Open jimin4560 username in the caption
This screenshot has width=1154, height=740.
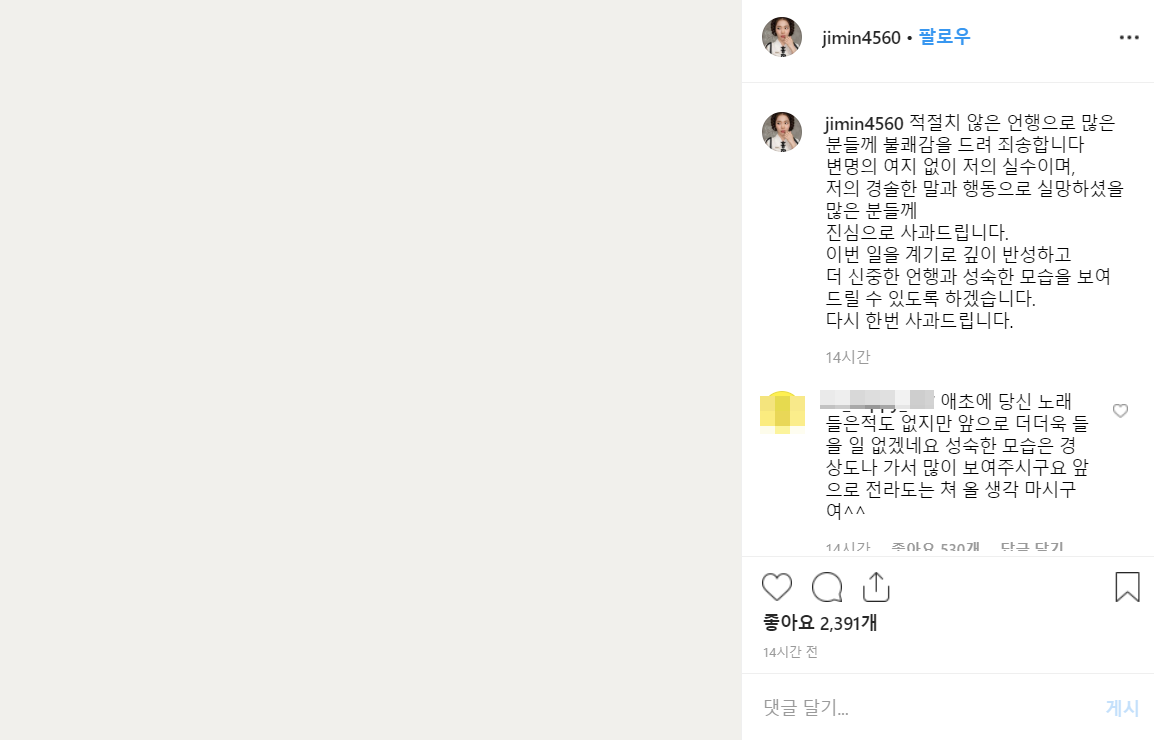click(x=863, y=123)
